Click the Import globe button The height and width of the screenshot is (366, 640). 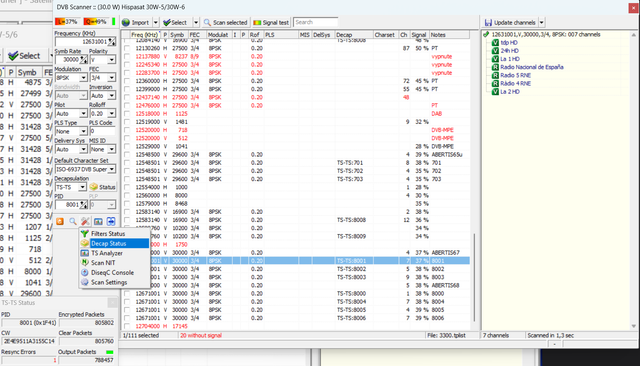point(136,22)
